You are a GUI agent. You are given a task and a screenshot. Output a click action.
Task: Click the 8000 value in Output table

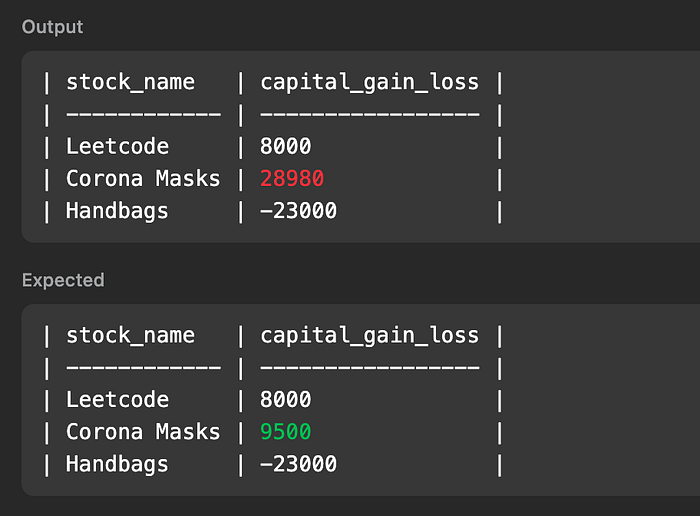point(285,146)
